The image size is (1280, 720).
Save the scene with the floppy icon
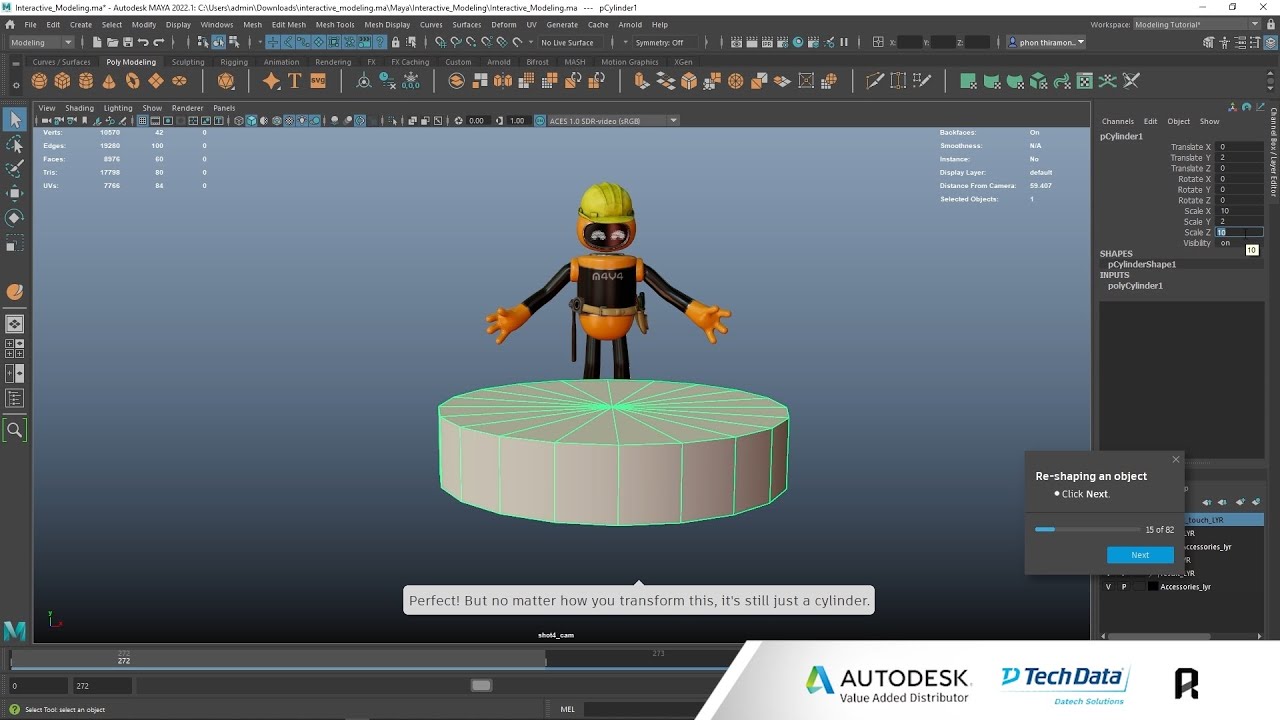pos(127,42)
